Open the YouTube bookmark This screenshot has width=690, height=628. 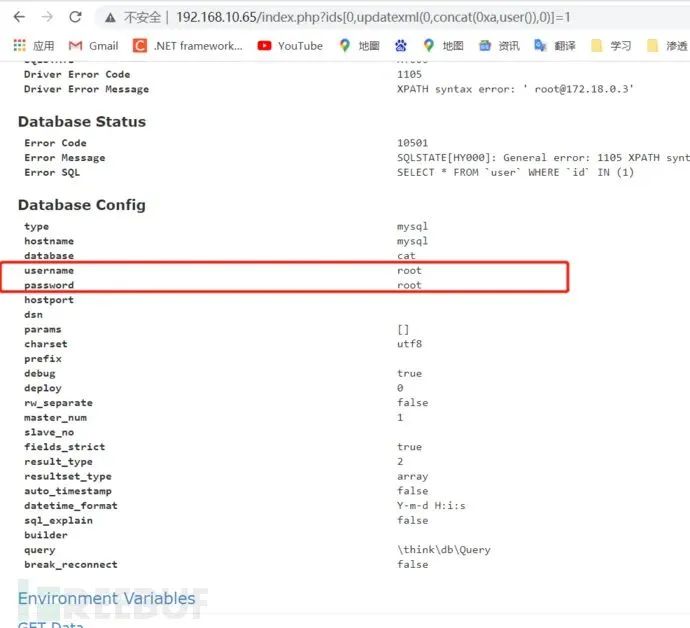[290, 46]
